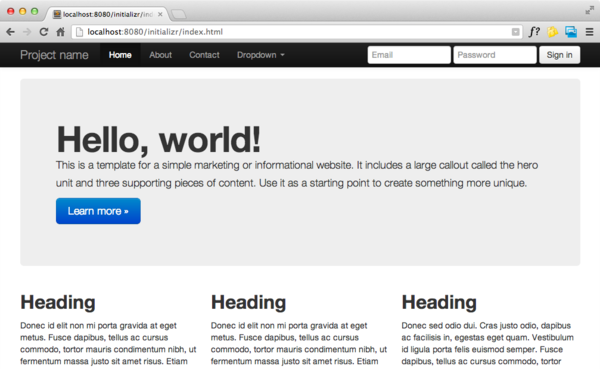Viewport: 600px width, 369px height.
Task: Click the first column's Heading title
Action: (x=58, y=302)
